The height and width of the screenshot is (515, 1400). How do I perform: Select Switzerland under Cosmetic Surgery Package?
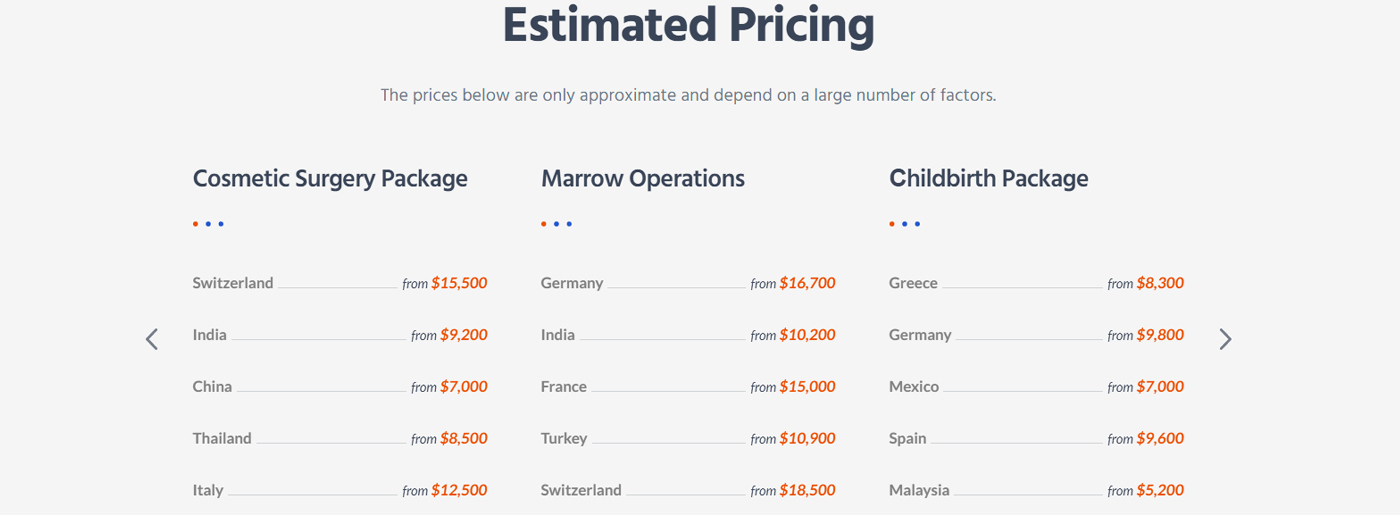point(233,283)
